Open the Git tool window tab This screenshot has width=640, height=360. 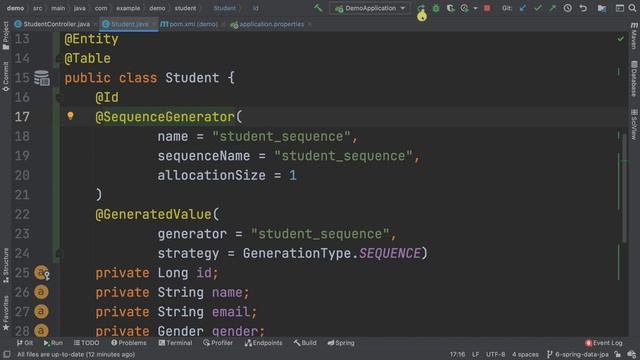(x=25, y=343)
